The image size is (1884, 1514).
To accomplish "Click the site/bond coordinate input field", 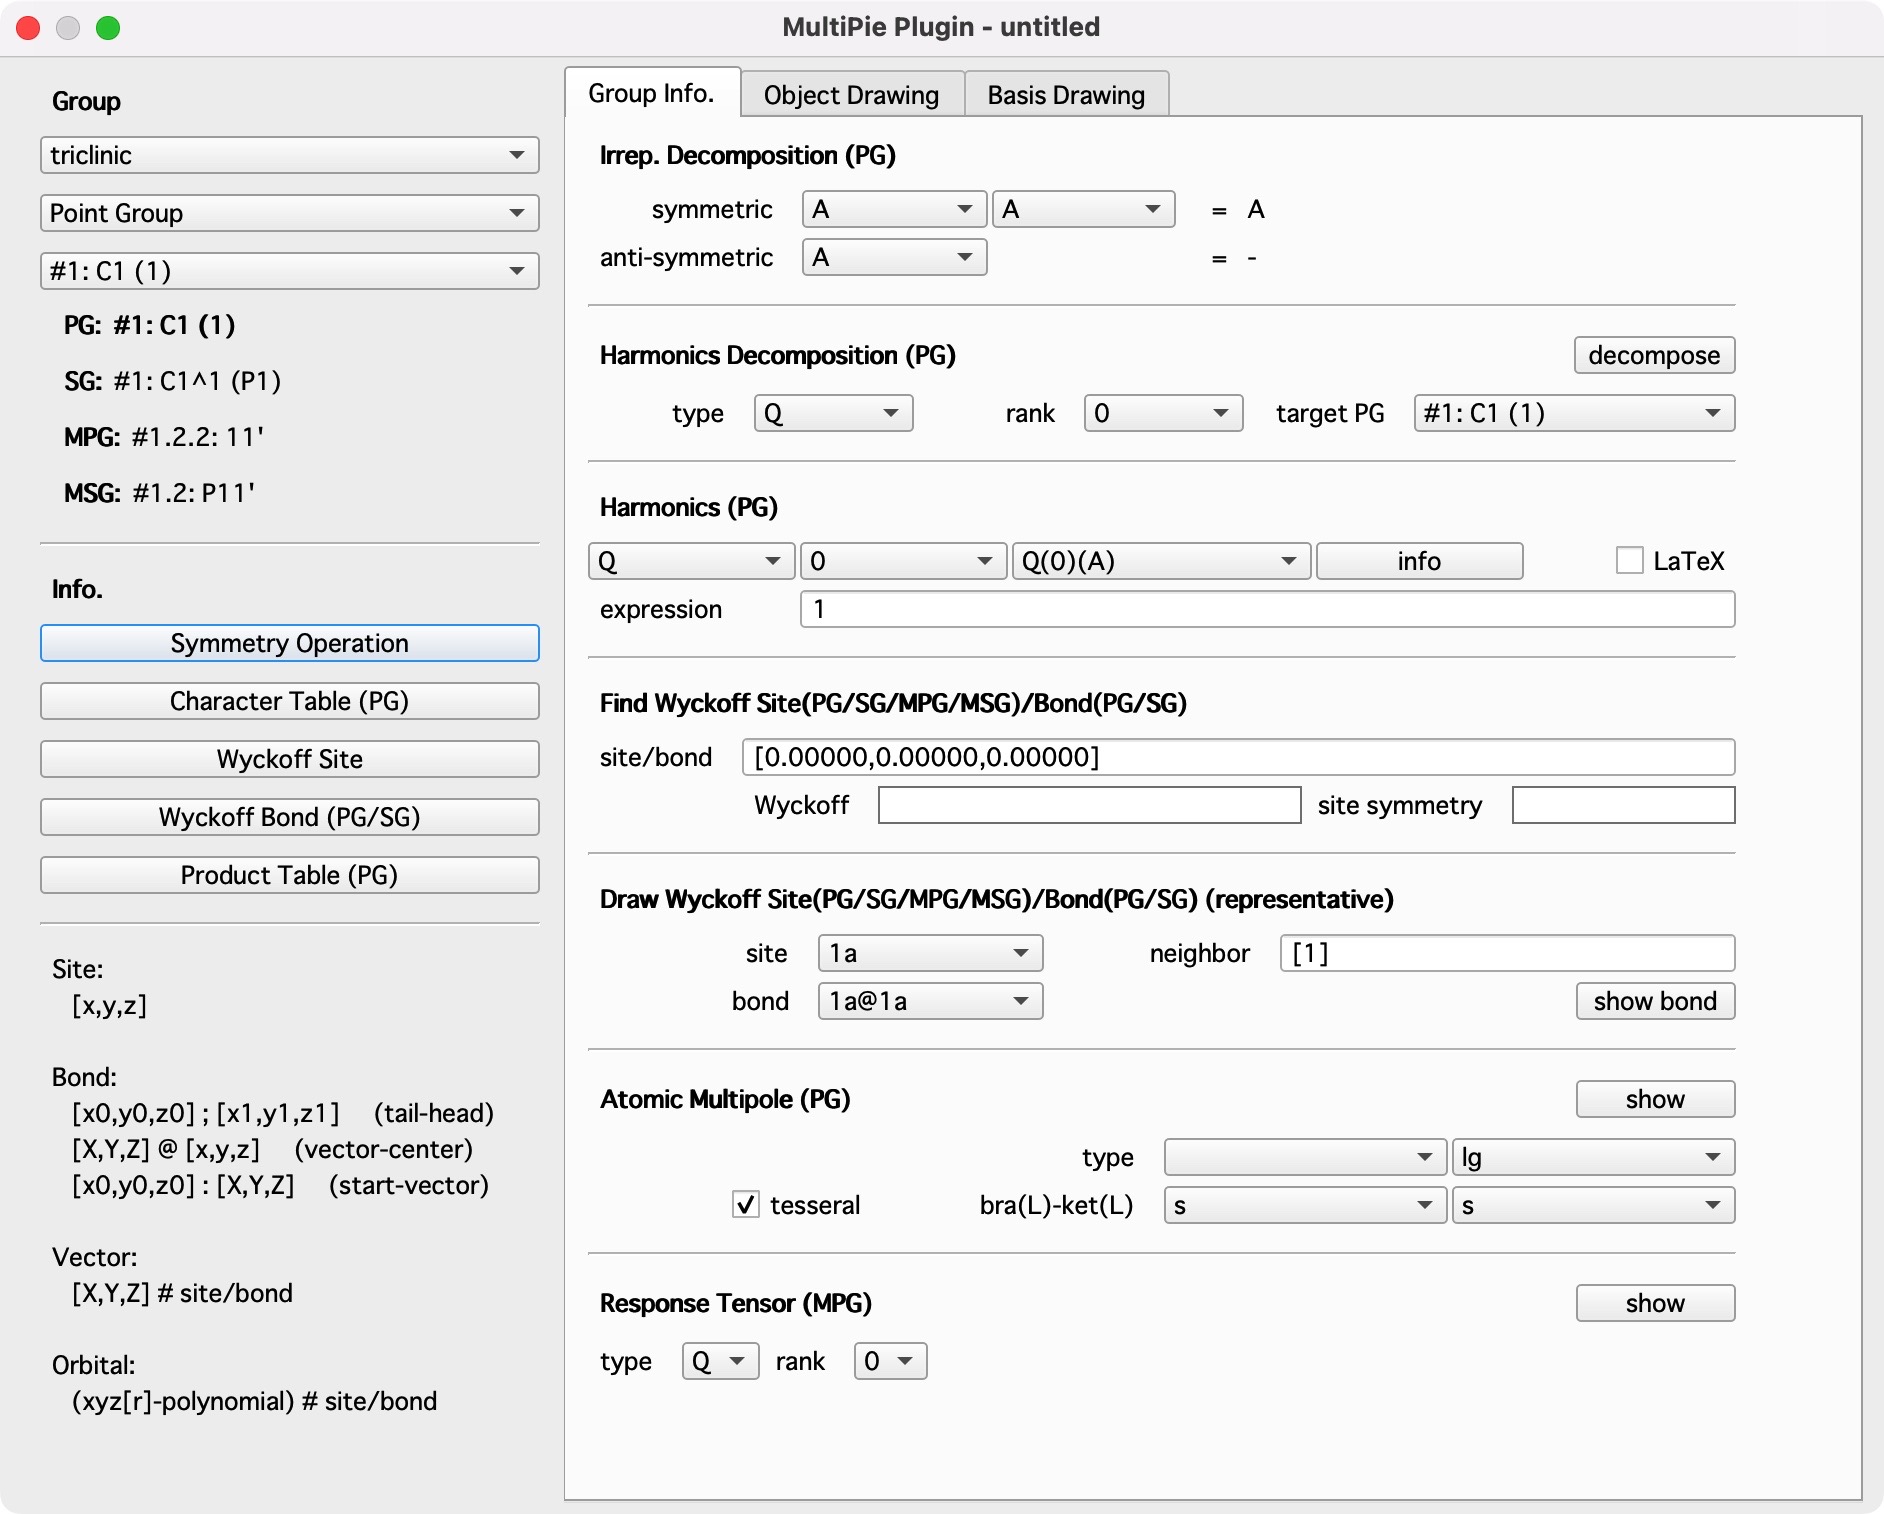I will (x=1237, y=757).
